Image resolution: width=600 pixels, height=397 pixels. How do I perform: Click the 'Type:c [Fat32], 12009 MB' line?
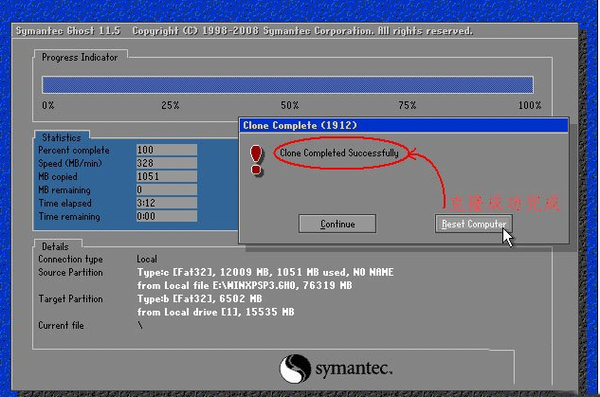[265, 272]
